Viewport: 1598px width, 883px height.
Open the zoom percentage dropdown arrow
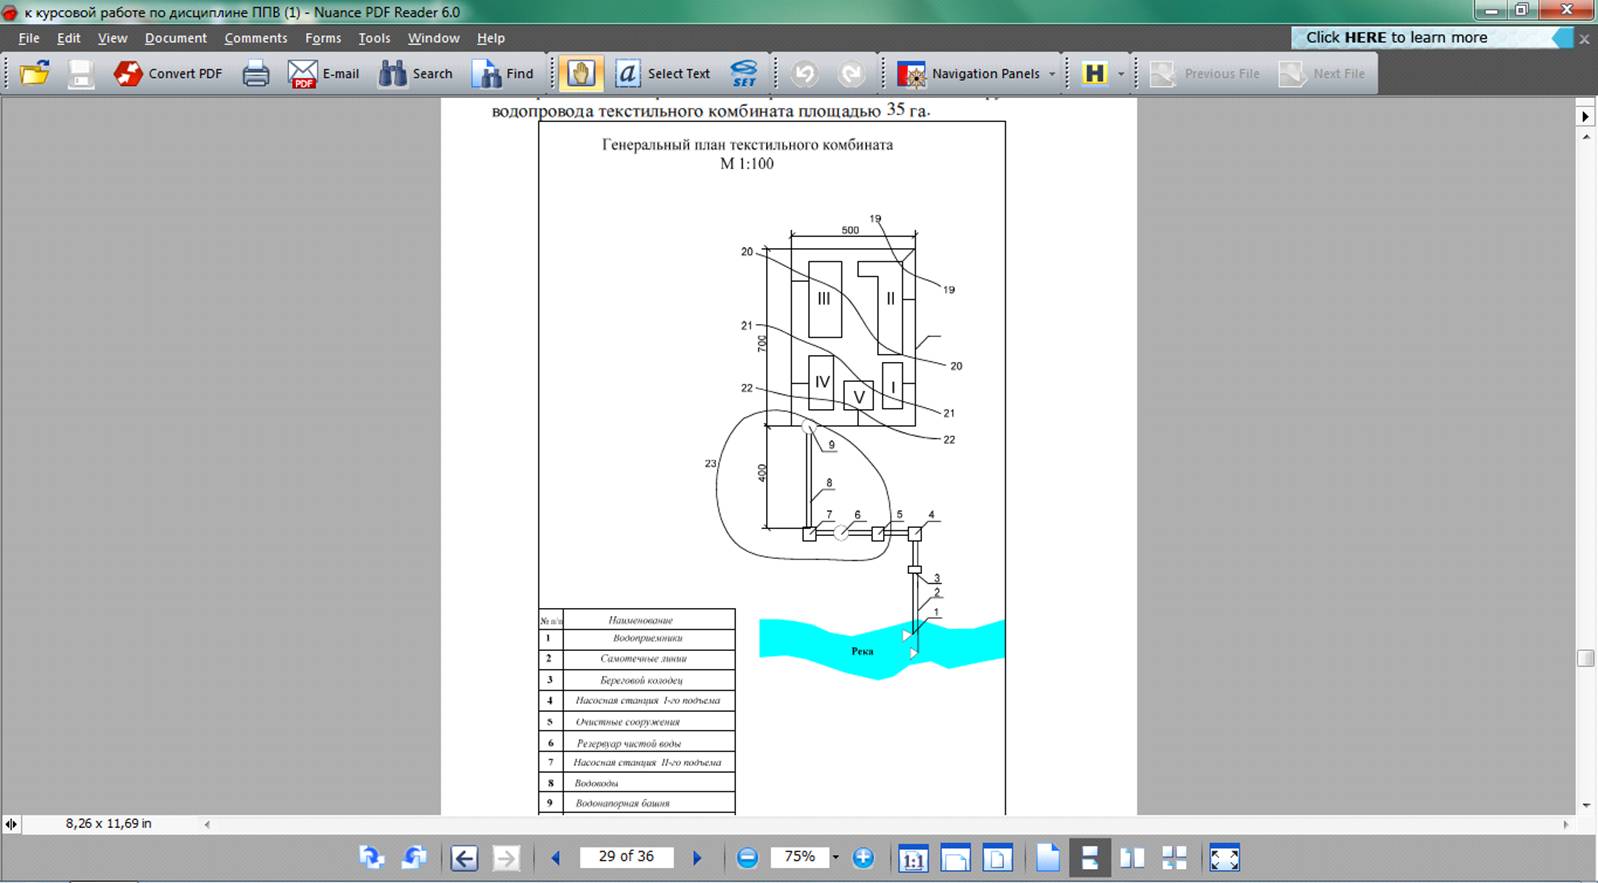[x=836, y=857]
